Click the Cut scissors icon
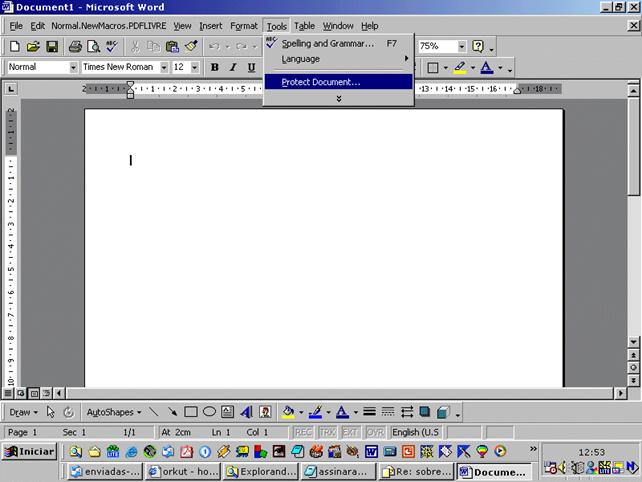This screenshot has width=642, height=482. pos(135,46)
